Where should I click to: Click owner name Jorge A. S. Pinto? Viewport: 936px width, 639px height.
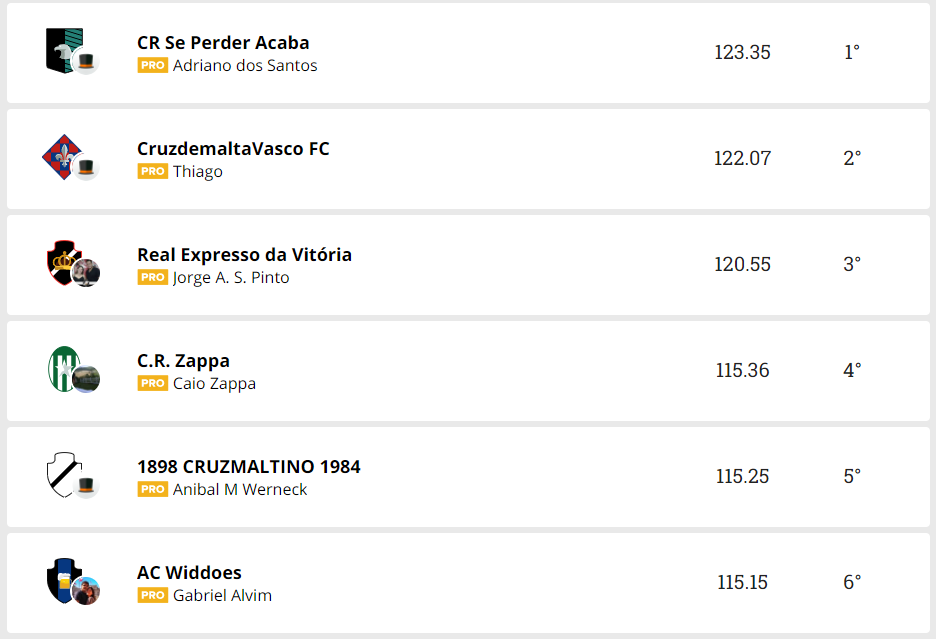click(x=231, y=277)
